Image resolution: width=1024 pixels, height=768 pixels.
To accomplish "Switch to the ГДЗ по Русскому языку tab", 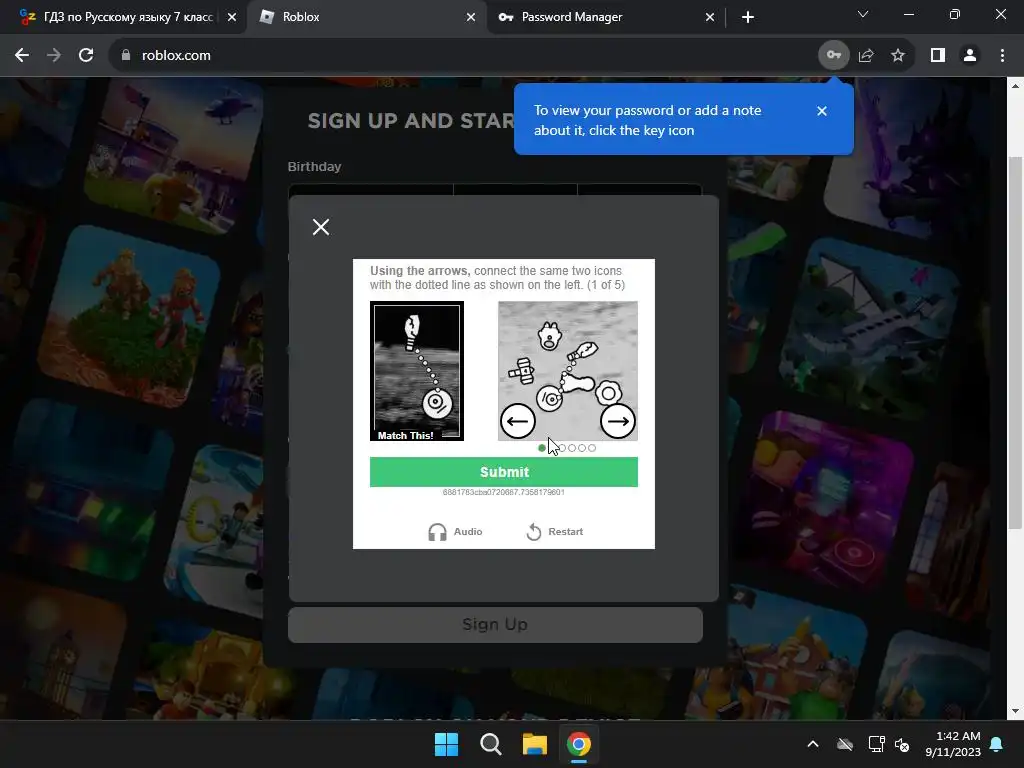I will pyautogui.click(x=121, y=17).
